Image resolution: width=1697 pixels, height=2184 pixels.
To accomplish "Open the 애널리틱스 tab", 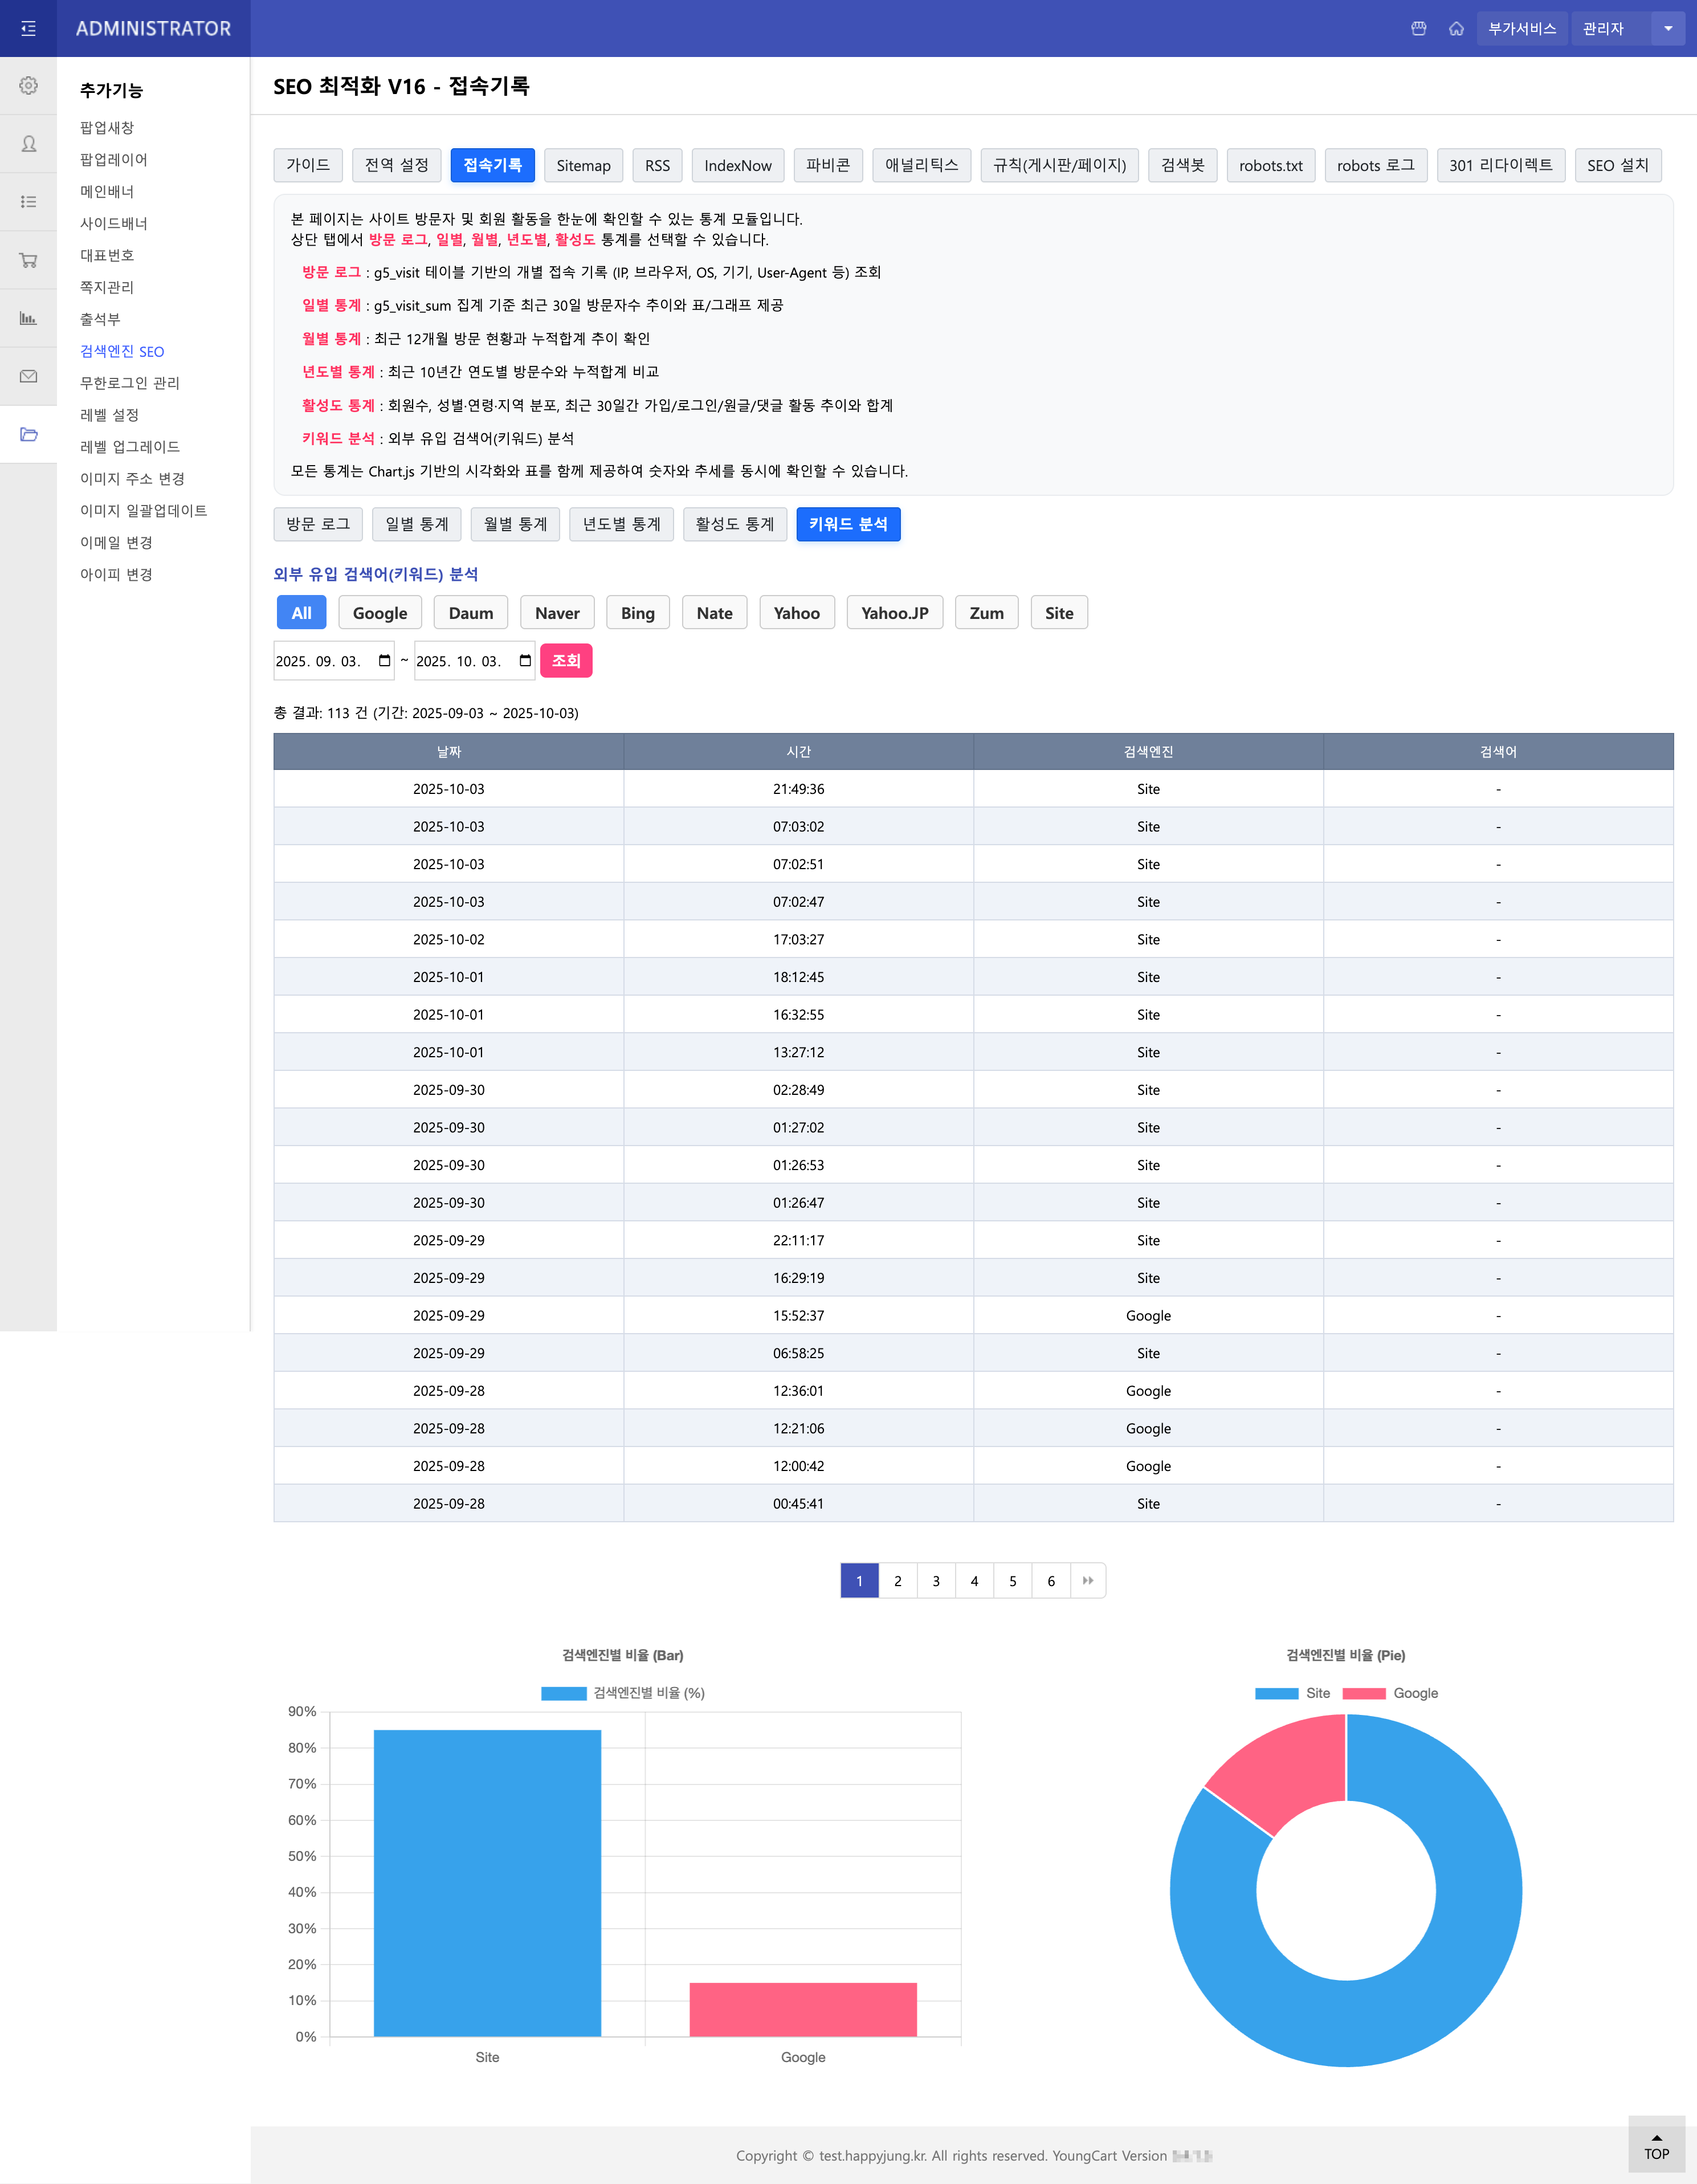I will tap(920, 165).
